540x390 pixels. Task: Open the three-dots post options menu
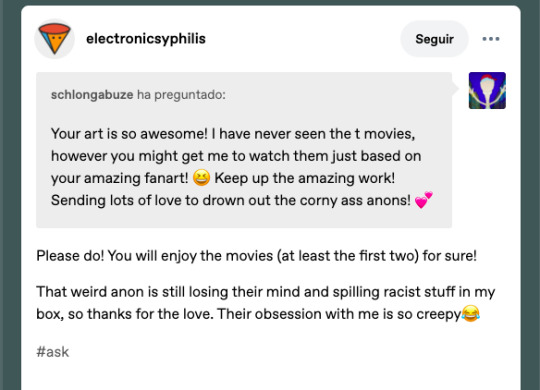[x=491, y=39]
